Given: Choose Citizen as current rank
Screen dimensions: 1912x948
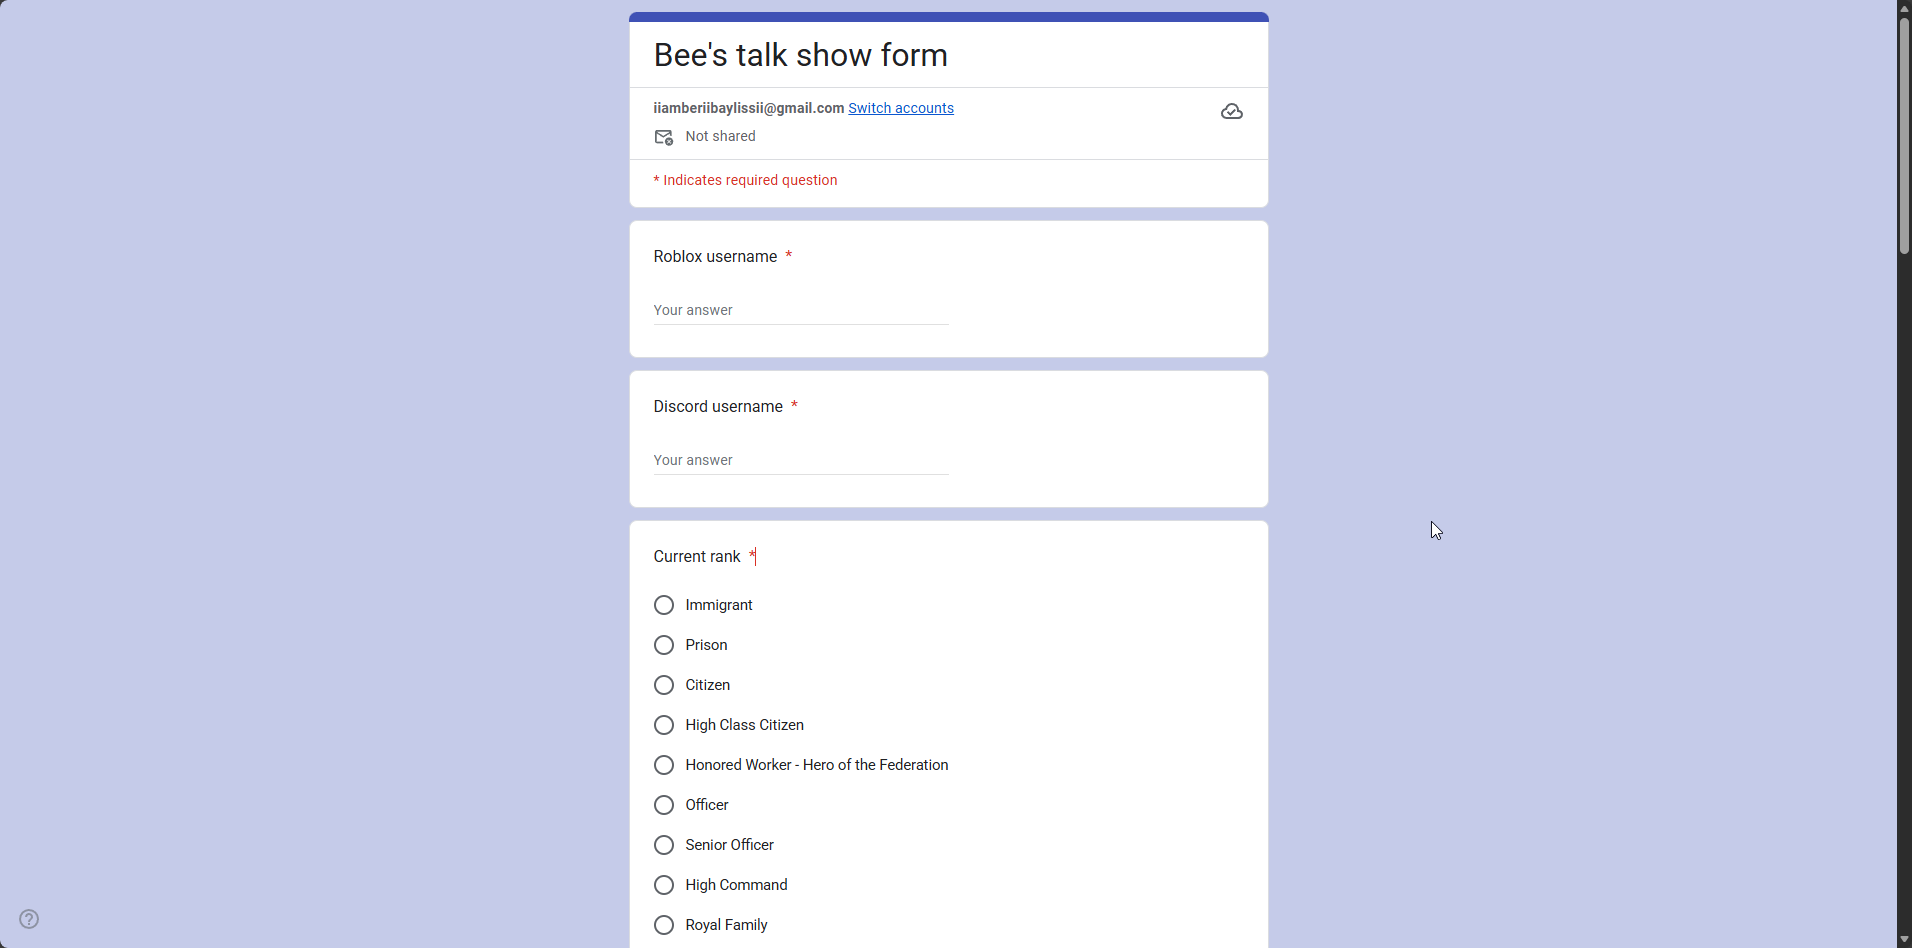Looking at the screenshot, I should point(664,686).
